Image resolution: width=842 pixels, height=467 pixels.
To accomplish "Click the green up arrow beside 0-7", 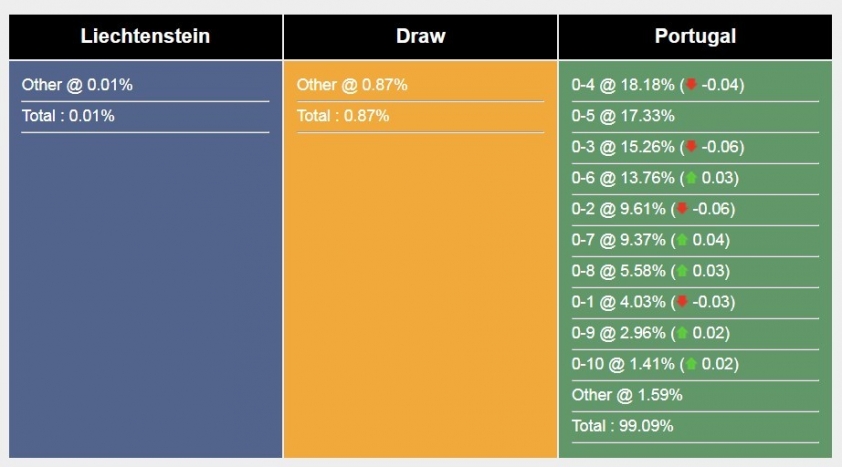I will [683, 240].
